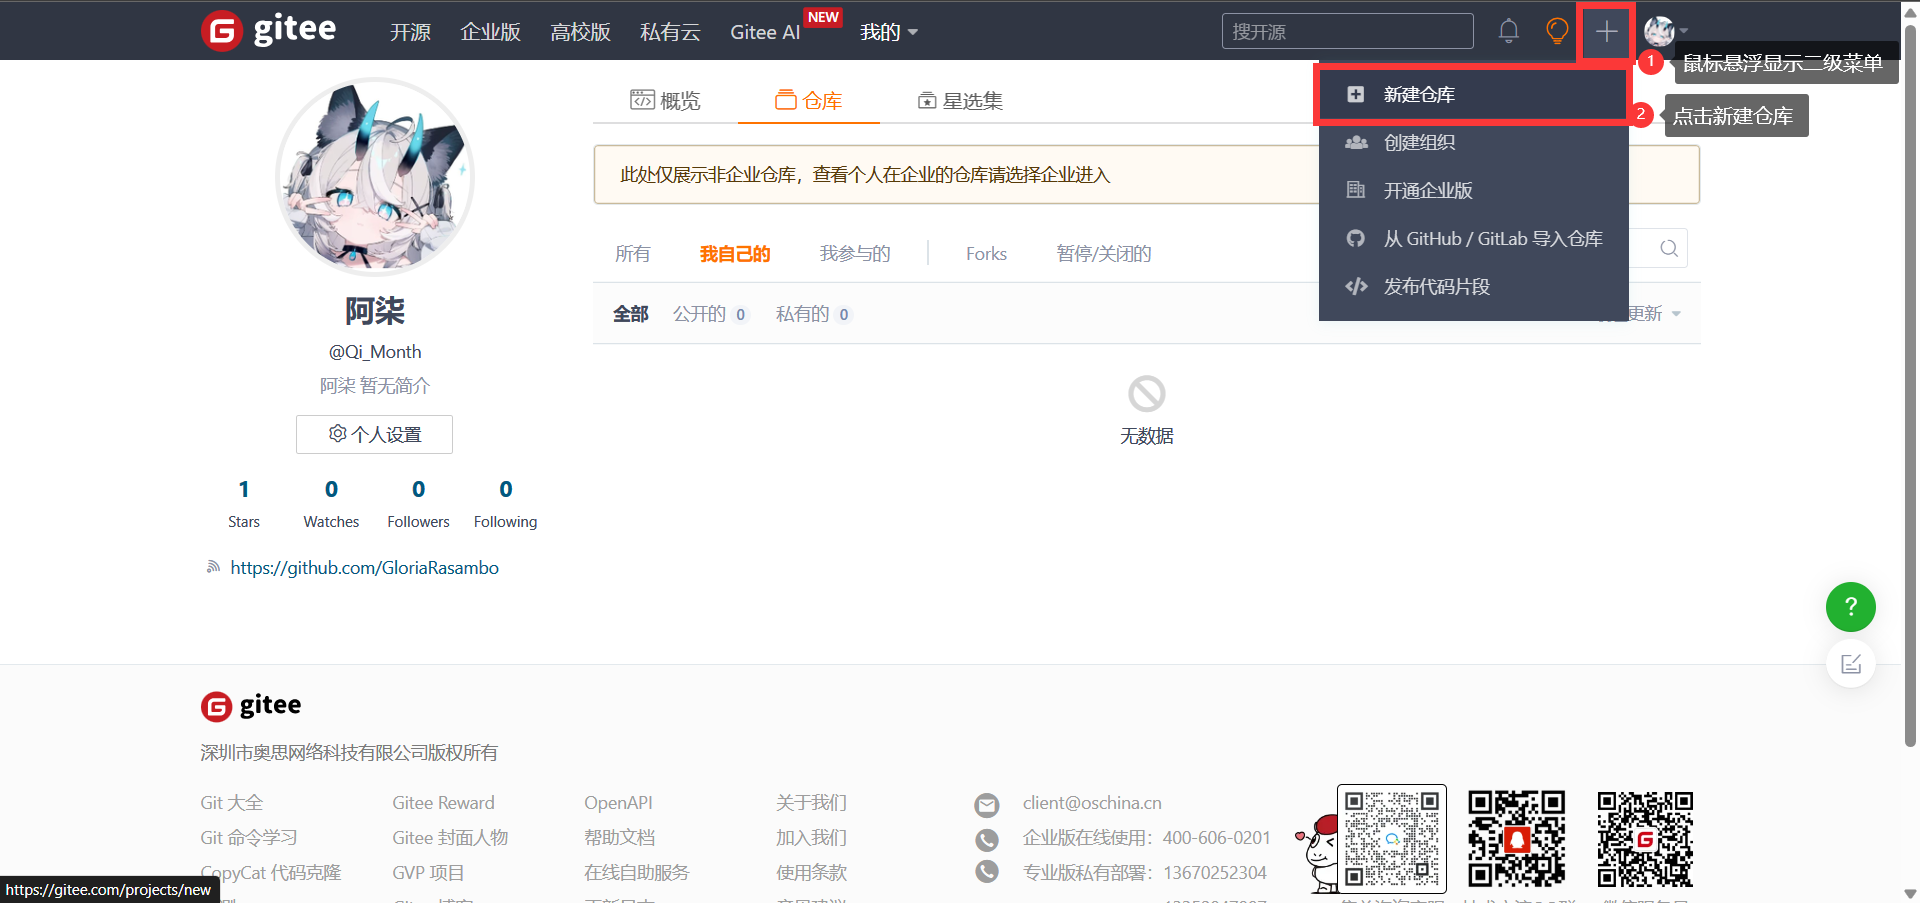Select 创建组织 from the menu
Viewport: 1920px width, 903px height.
(x=1473, y=143)
